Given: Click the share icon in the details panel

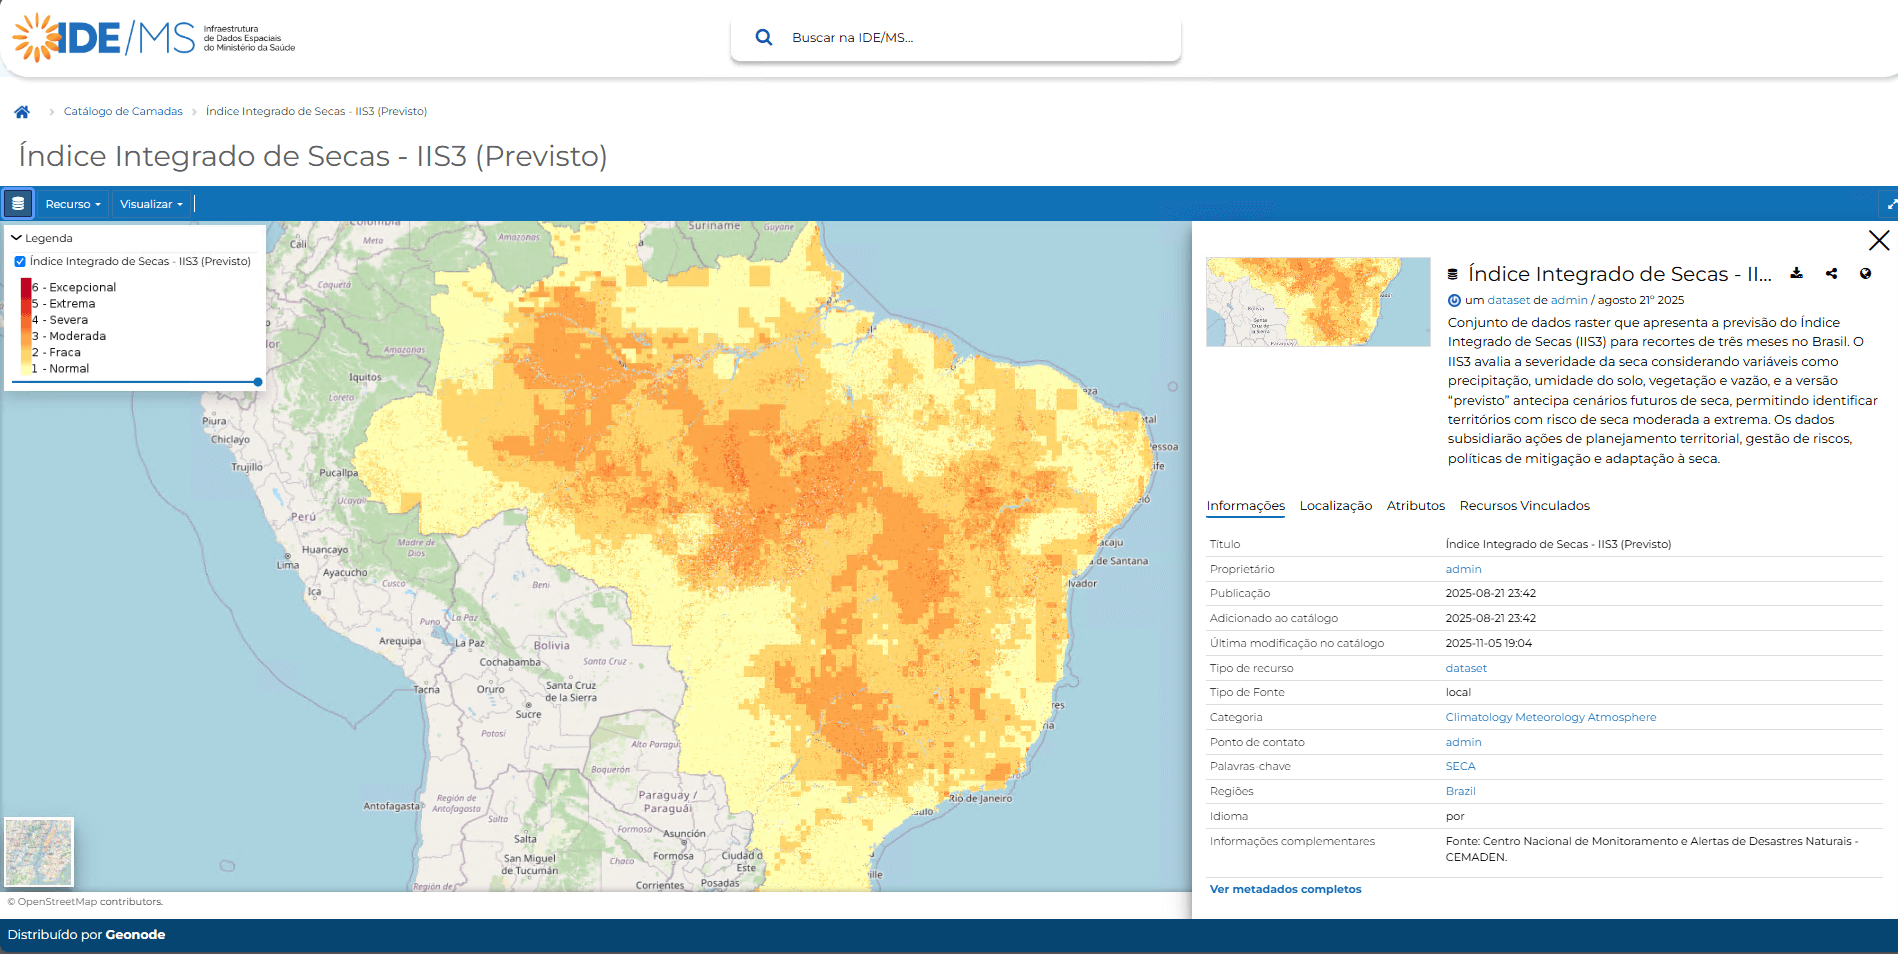Looking at the screenshot, I should tap(1831, 274).
